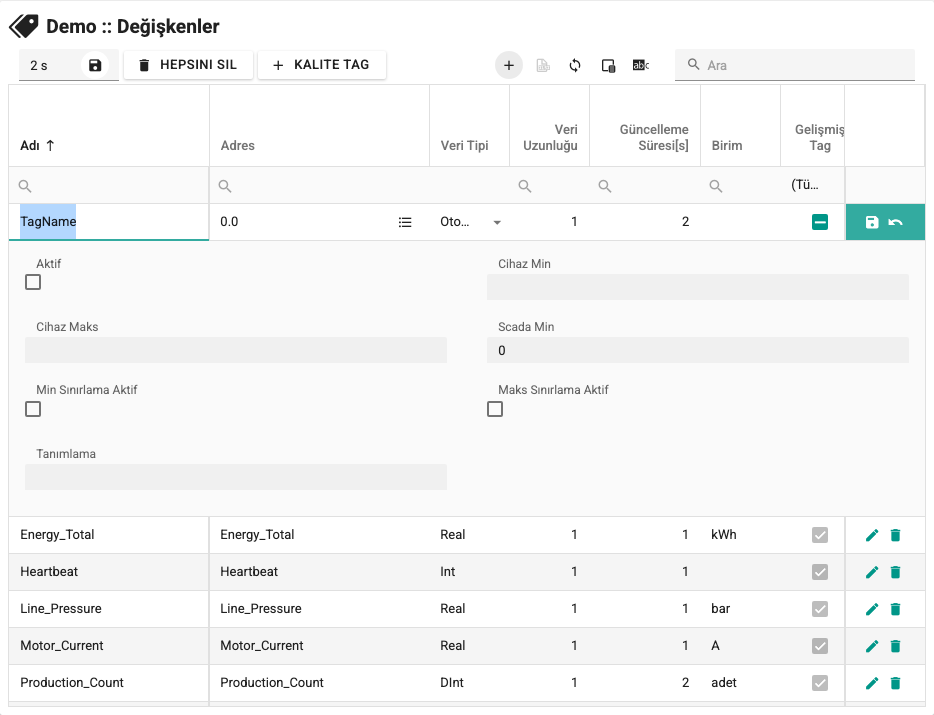The width and height of the screenshot is (934, 715).
Task: Click the Adı column filter field
Action: 109,186
